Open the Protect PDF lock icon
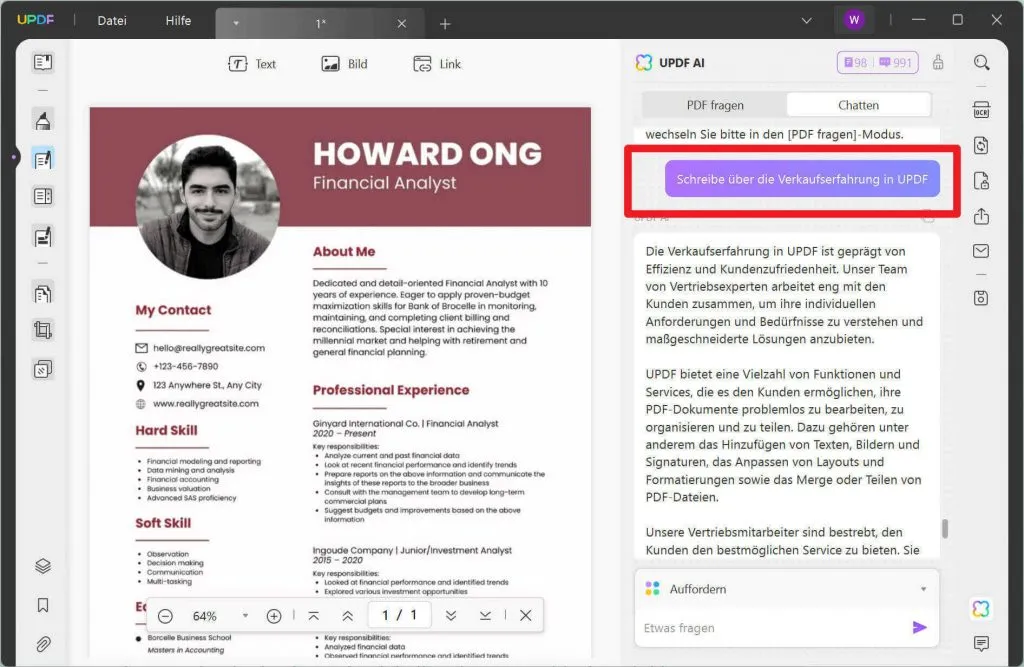 pyautogui.click(x=982, y=181)
